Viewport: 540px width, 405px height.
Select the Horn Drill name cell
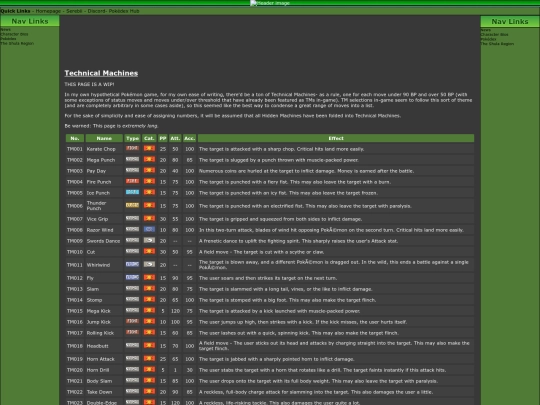(x=104, y=370)
